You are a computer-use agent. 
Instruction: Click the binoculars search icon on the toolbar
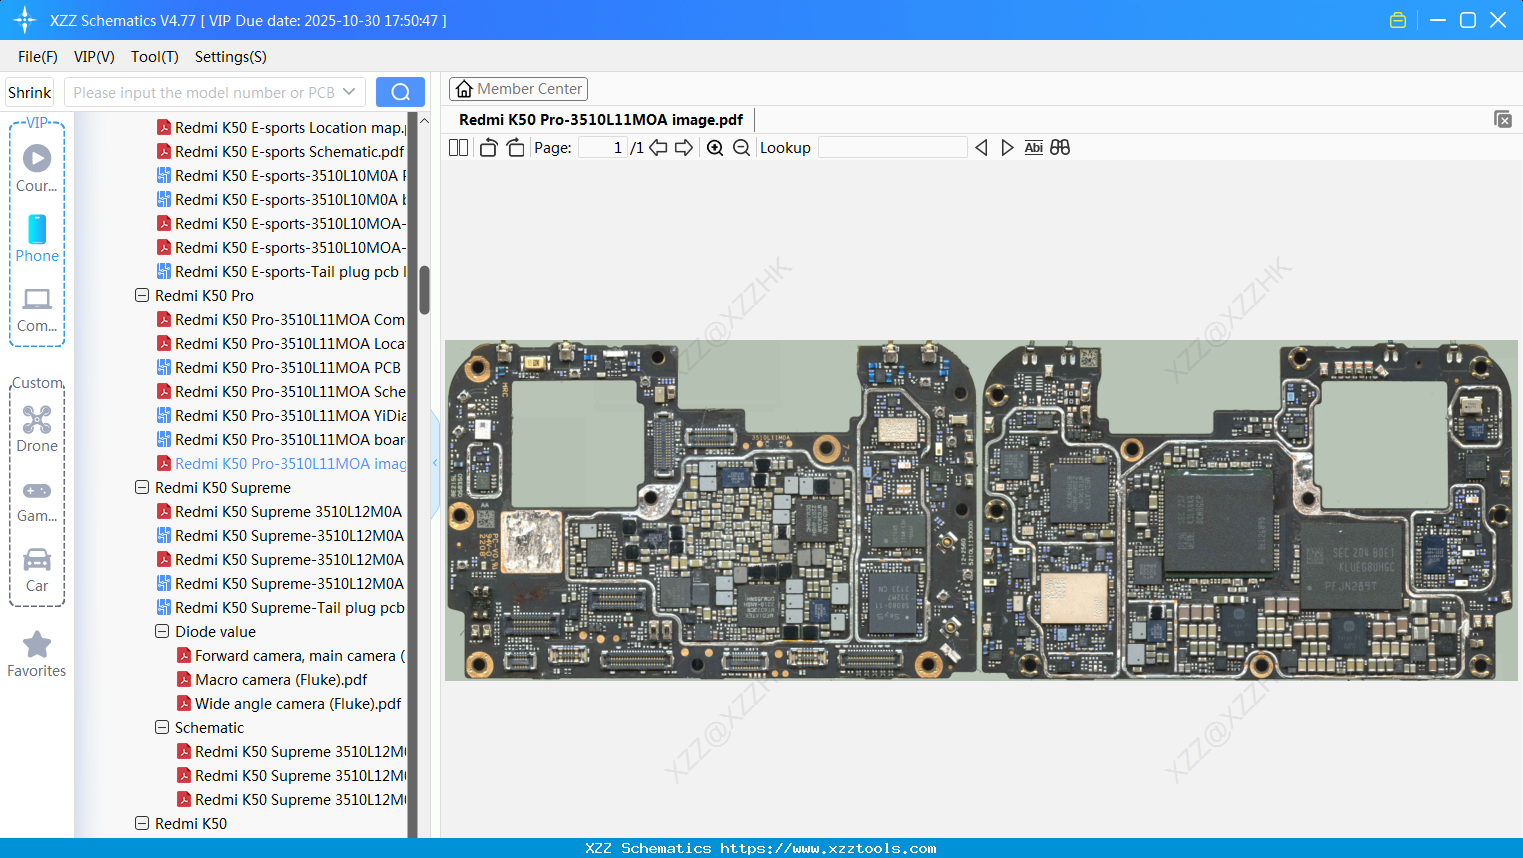(1060, 147)
